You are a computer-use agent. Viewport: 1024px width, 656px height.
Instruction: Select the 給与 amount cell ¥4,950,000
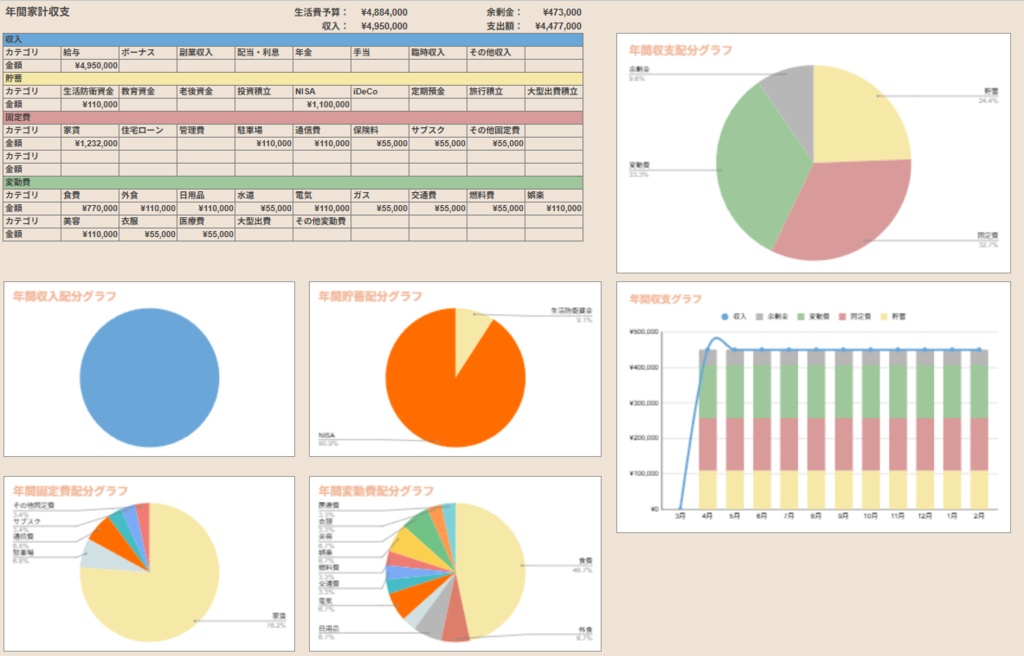(90, 65)
